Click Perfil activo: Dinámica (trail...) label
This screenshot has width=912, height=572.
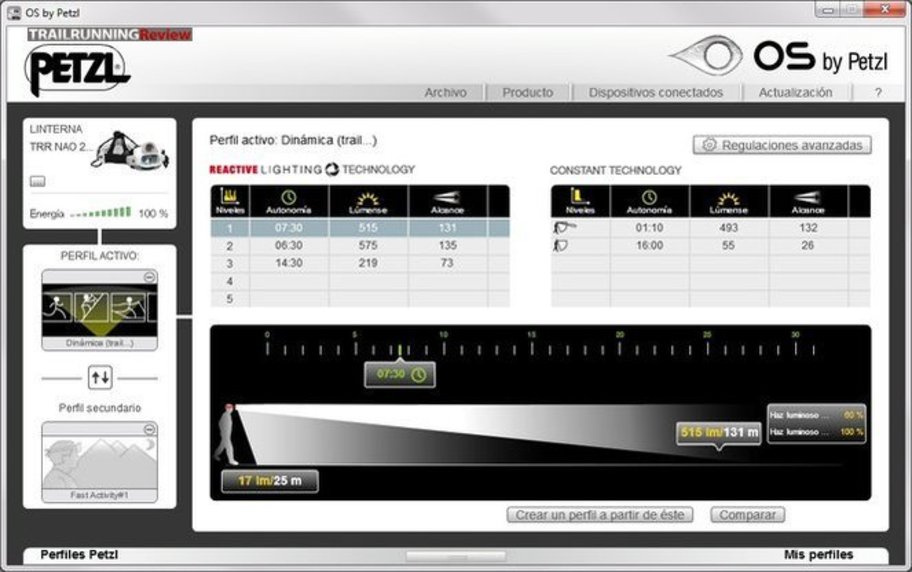coord(293,140)
